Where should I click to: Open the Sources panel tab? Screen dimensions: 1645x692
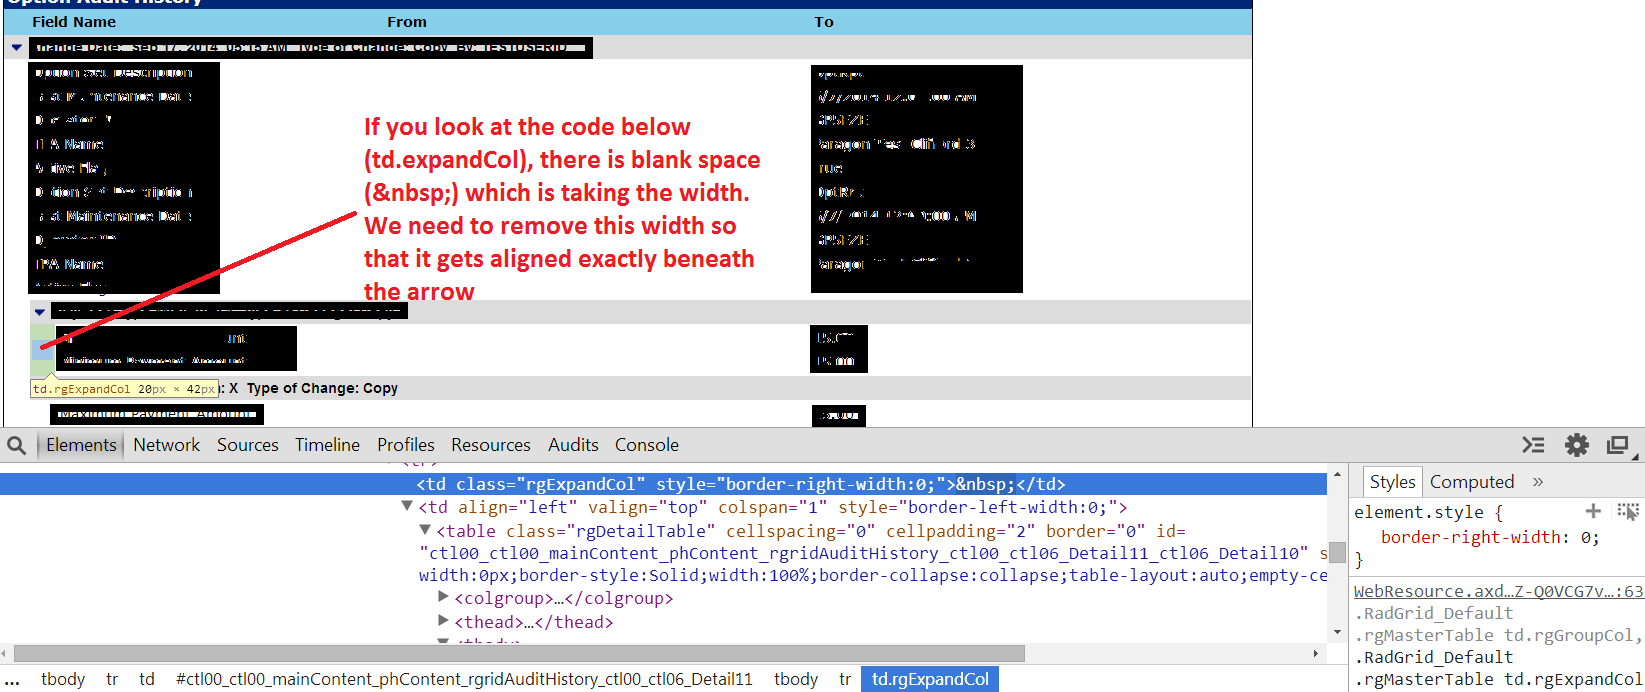(x=248, y=445)
